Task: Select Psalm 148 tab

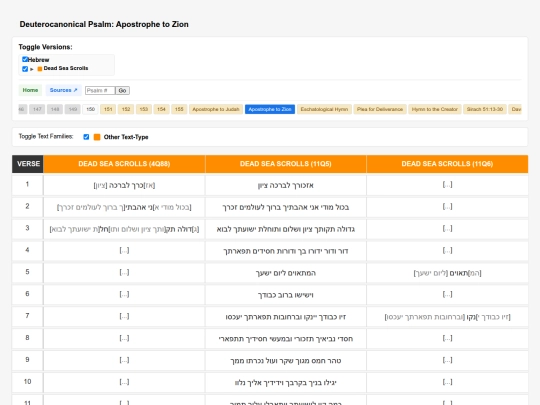Action: pyautogui.click(x=55, y=109)
